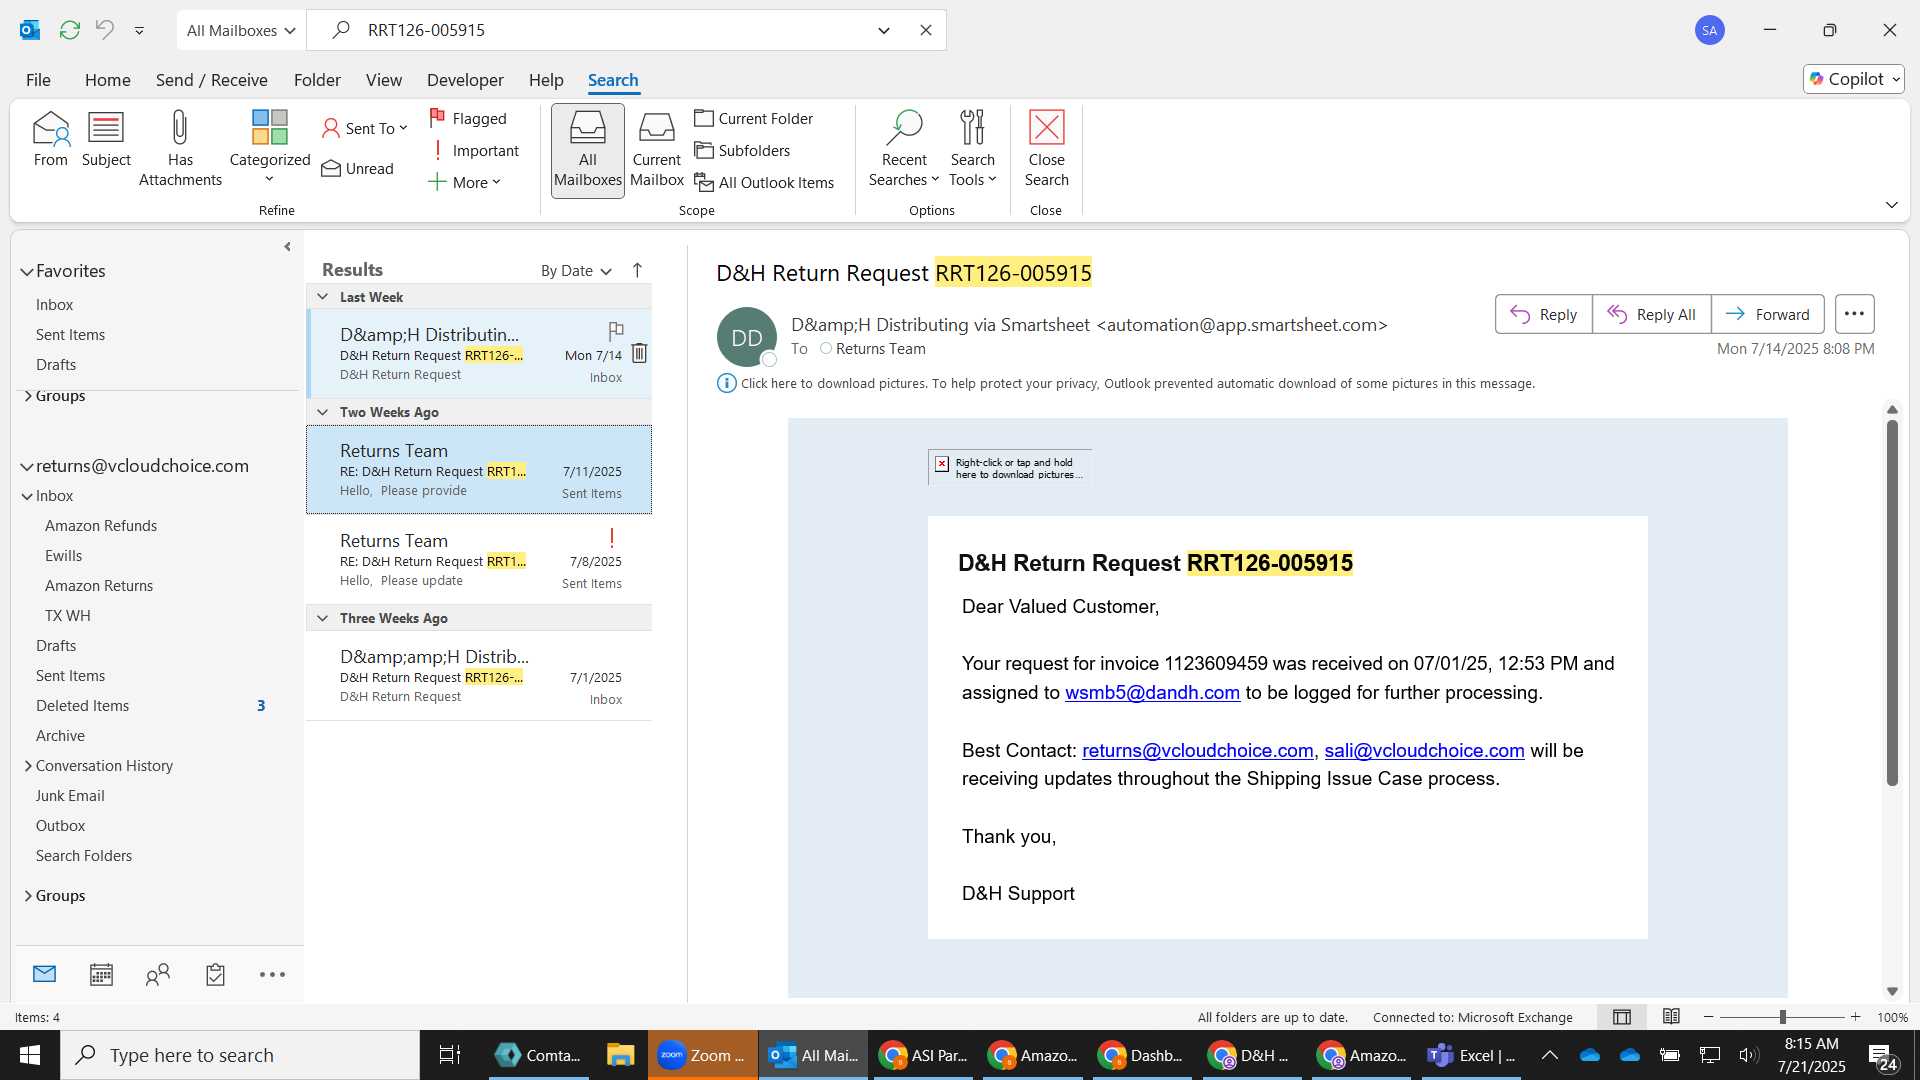Open Customize Quick Access Toolbar arrow
1920x1080 pixels.
point(139,30)
